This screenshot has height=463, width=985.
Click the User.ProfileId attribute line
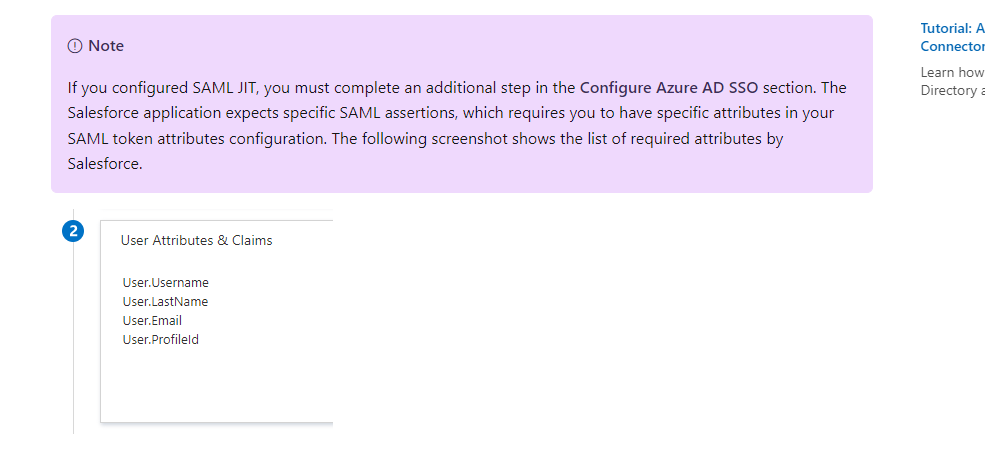161,340
